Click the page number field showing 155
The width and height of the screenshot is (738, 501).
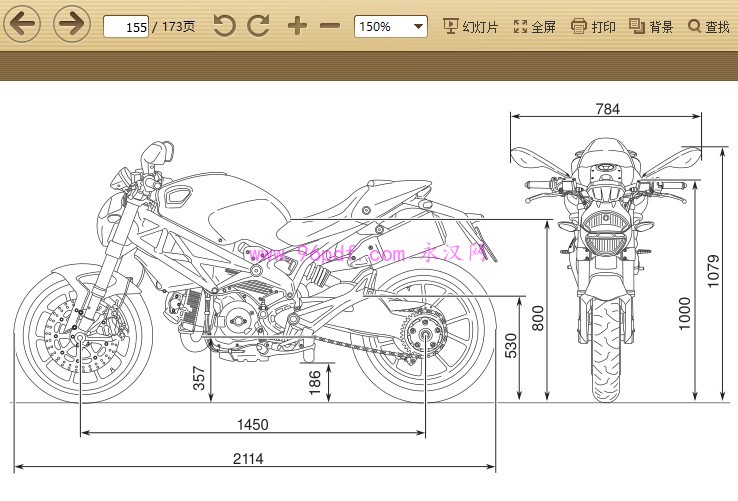pyautogui.click(x=126, y=26)
